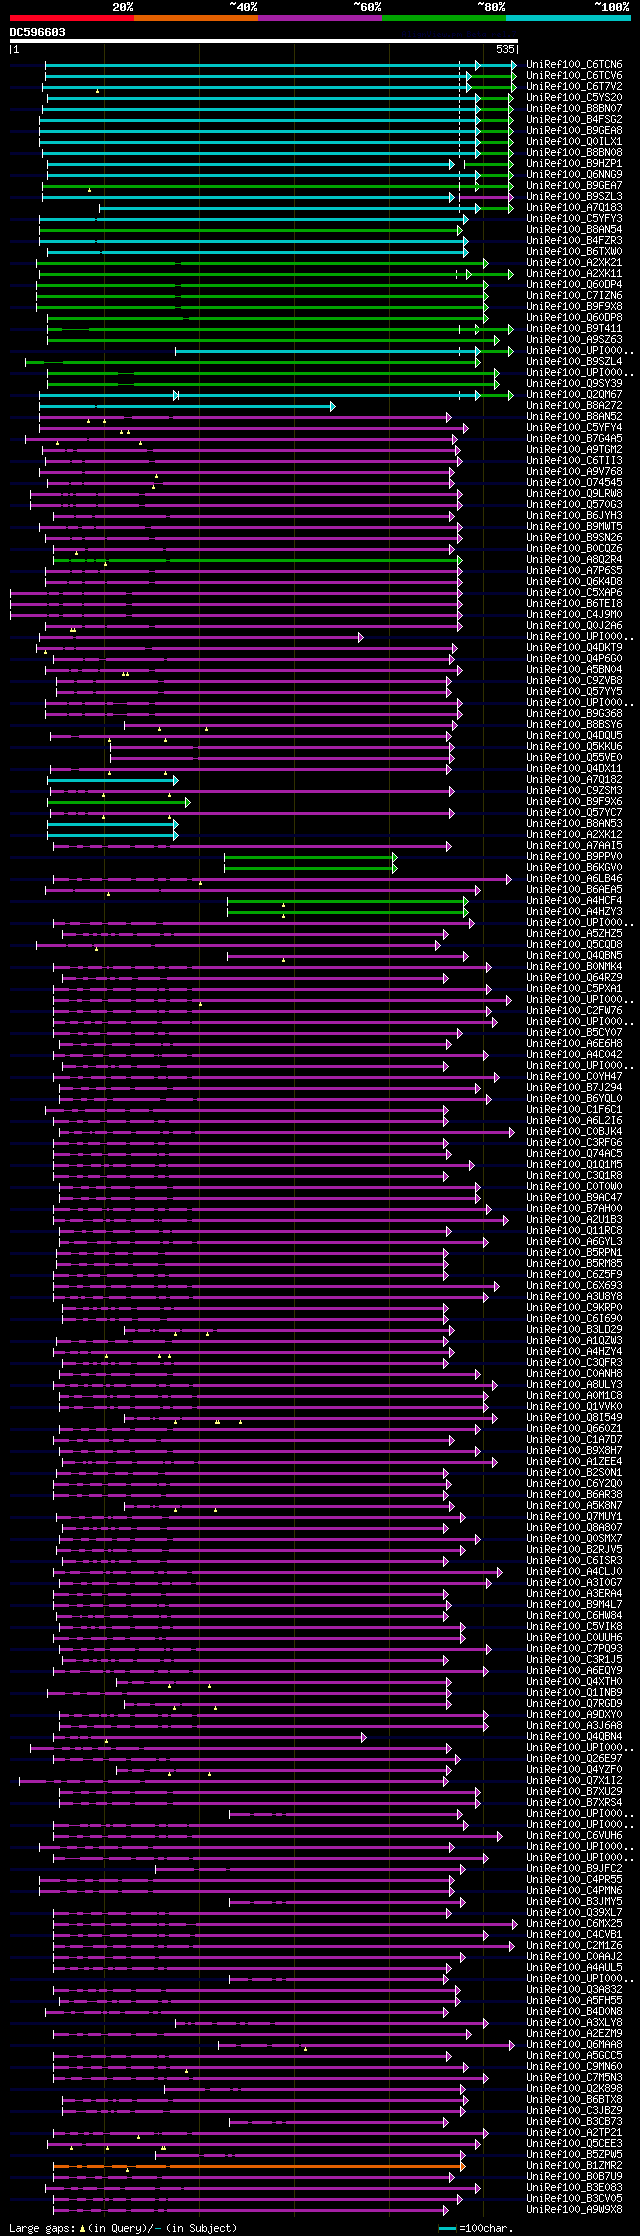Click the short cyan alignment bar for UniRef100_B8A272
The width and height of the screenshot is (640, 2236).
coord(187,406)
